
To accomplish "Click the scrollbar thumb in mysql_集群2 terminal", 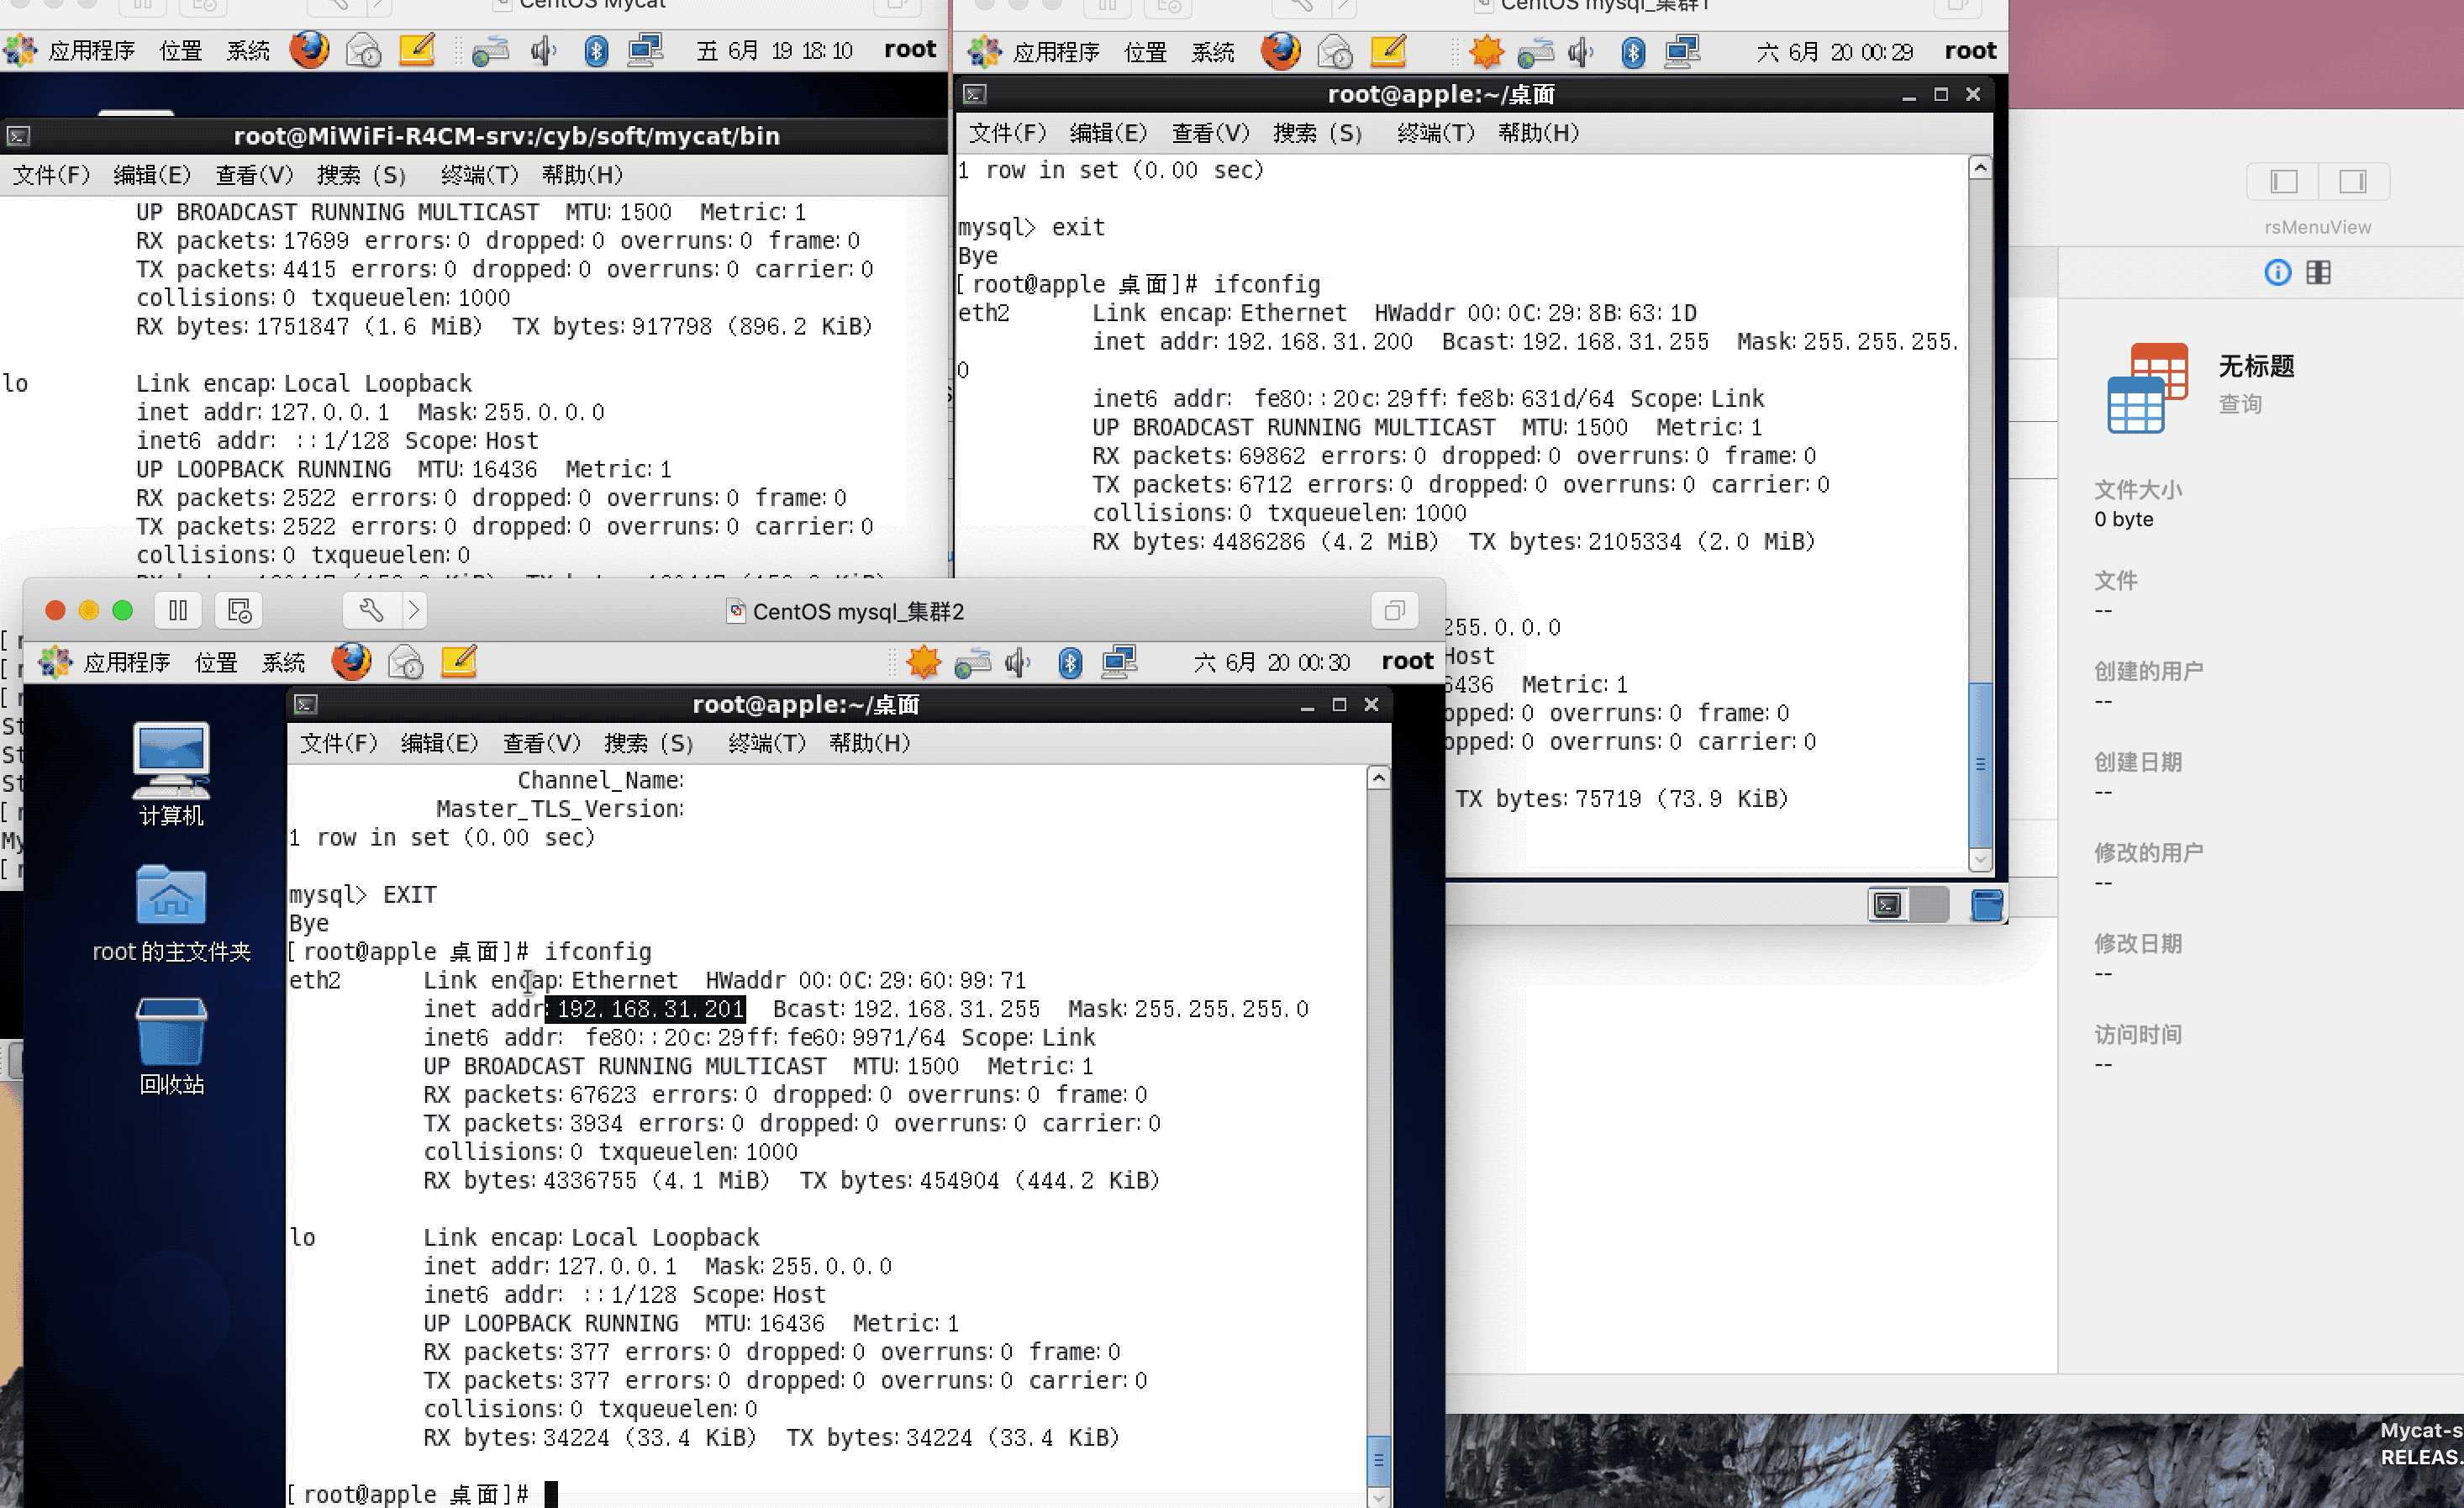I will point(1378,1459).
